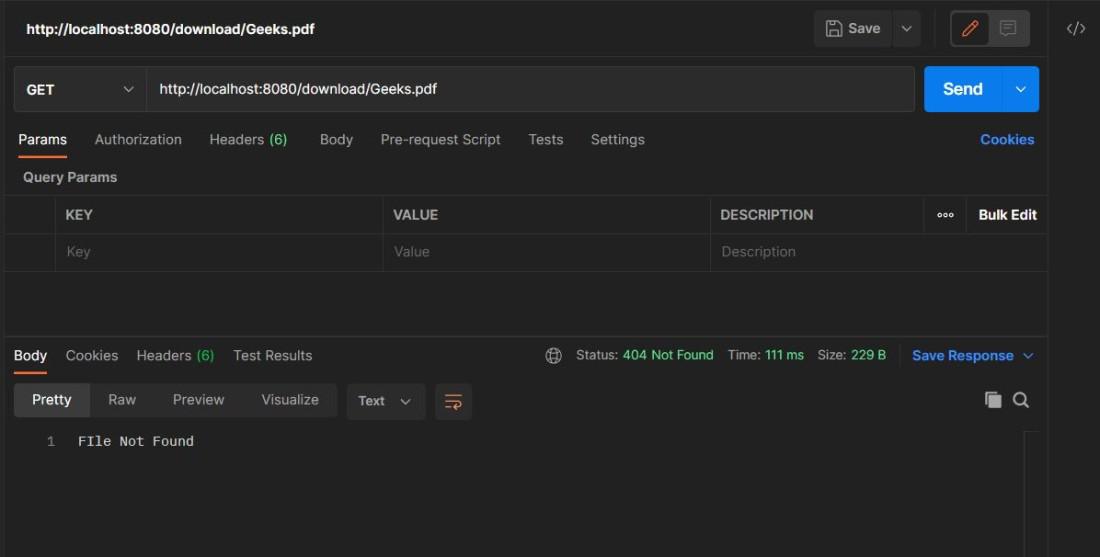Switch to the request Body tab
This screenshot has height=557, width=1100.
tap(336, 140)
